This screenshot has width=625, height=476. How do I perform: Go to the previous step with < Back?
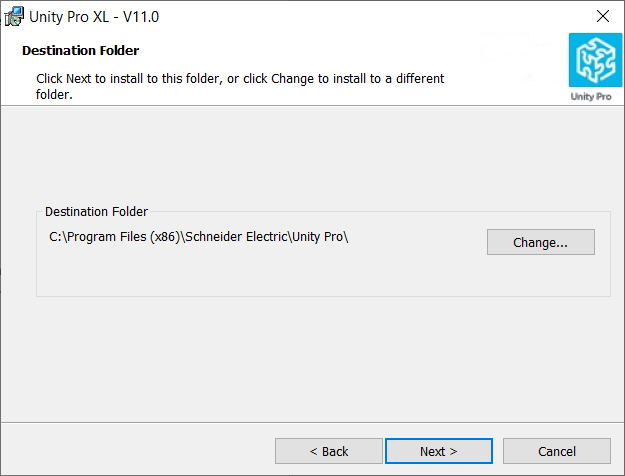(x=329, y=451)
